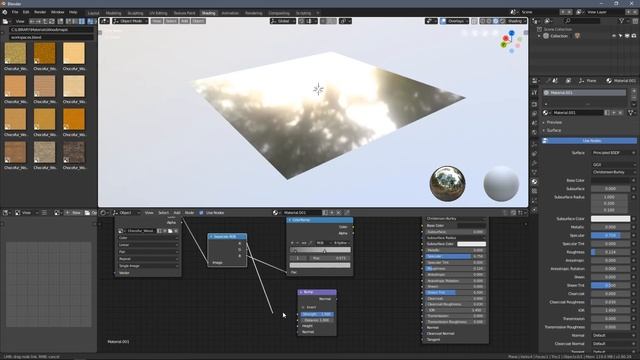
Task: Click the properties editor type icon
Action: pyautogui.click(x=535, y=81)
